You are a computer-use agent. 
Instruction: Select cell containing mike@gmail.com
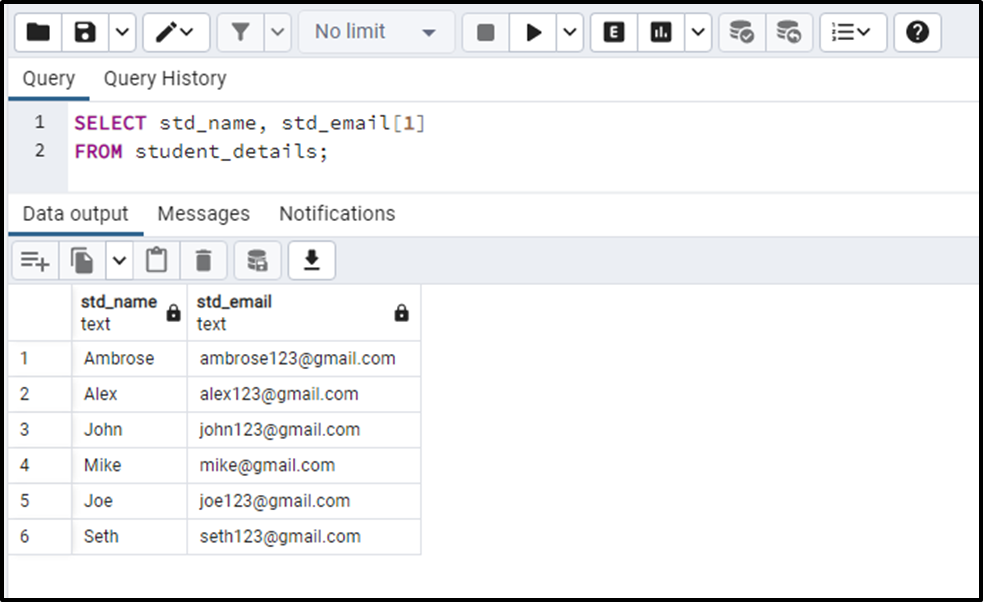tap(304, 465)
